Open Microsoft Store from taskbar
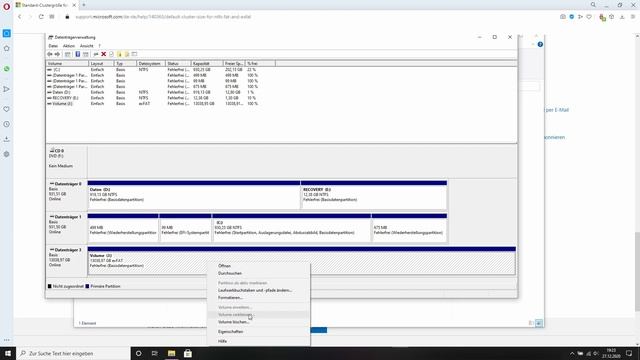Image resolution: width=640 pixels, height=360 pixels. point(188,353)
